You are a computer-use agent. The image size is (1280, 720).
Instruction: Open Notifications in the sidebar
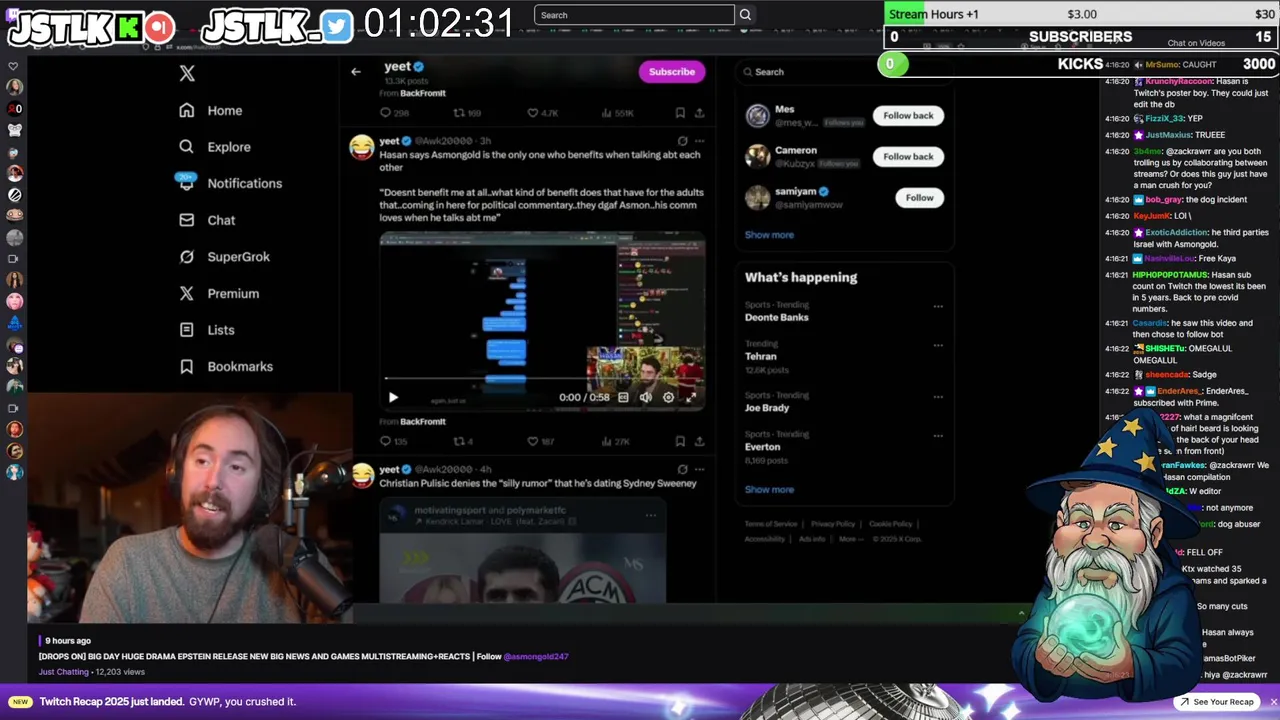coord(229,183)
